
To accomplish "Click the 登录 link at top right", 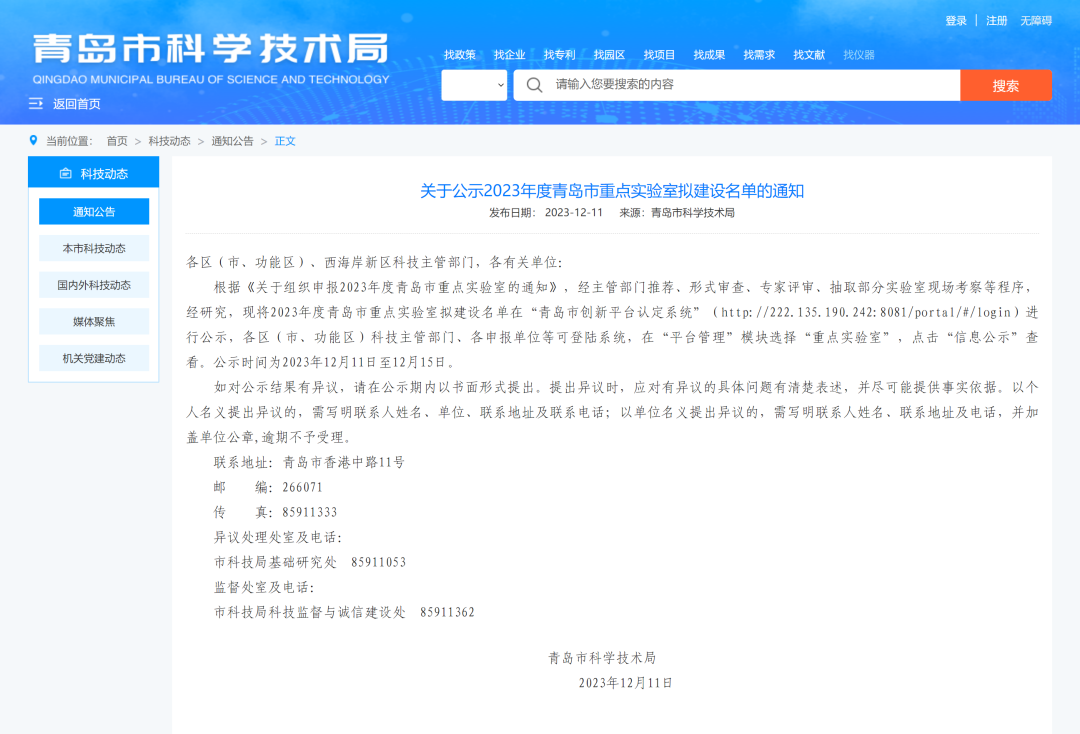I will pos(956,20).
